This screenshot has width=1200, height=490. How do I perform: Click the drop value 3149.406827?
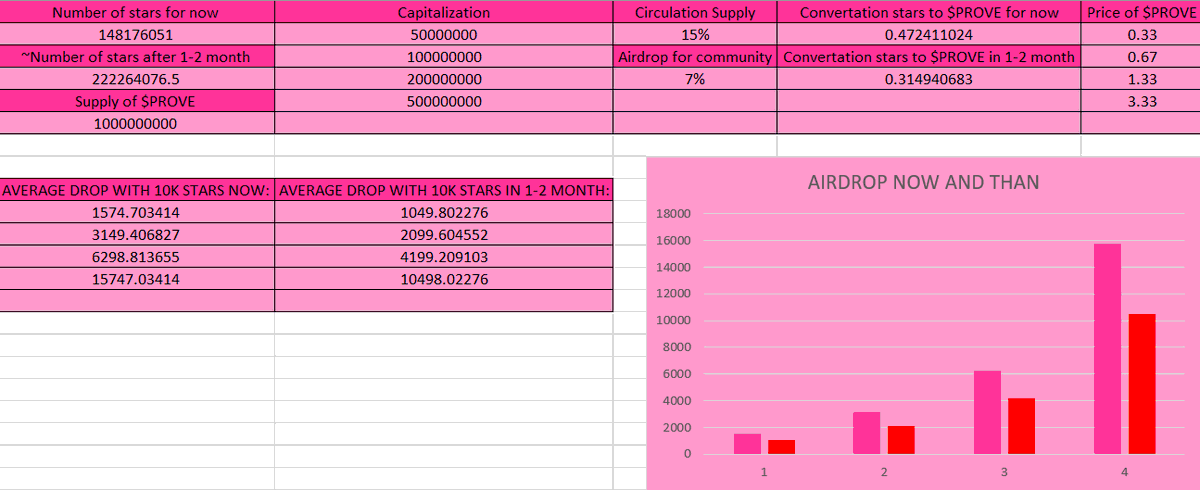click(136, 235)
